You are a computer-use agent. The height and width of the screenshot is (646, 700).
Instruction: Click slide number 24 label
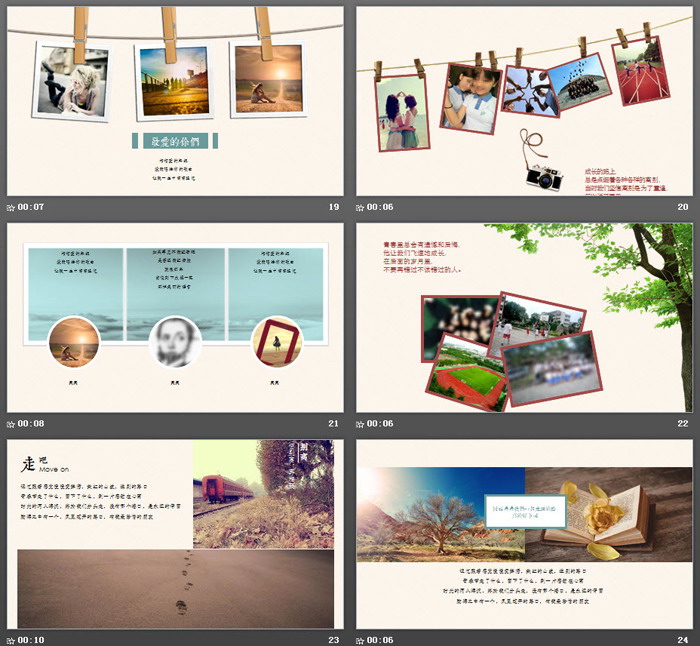coord(683,640)
